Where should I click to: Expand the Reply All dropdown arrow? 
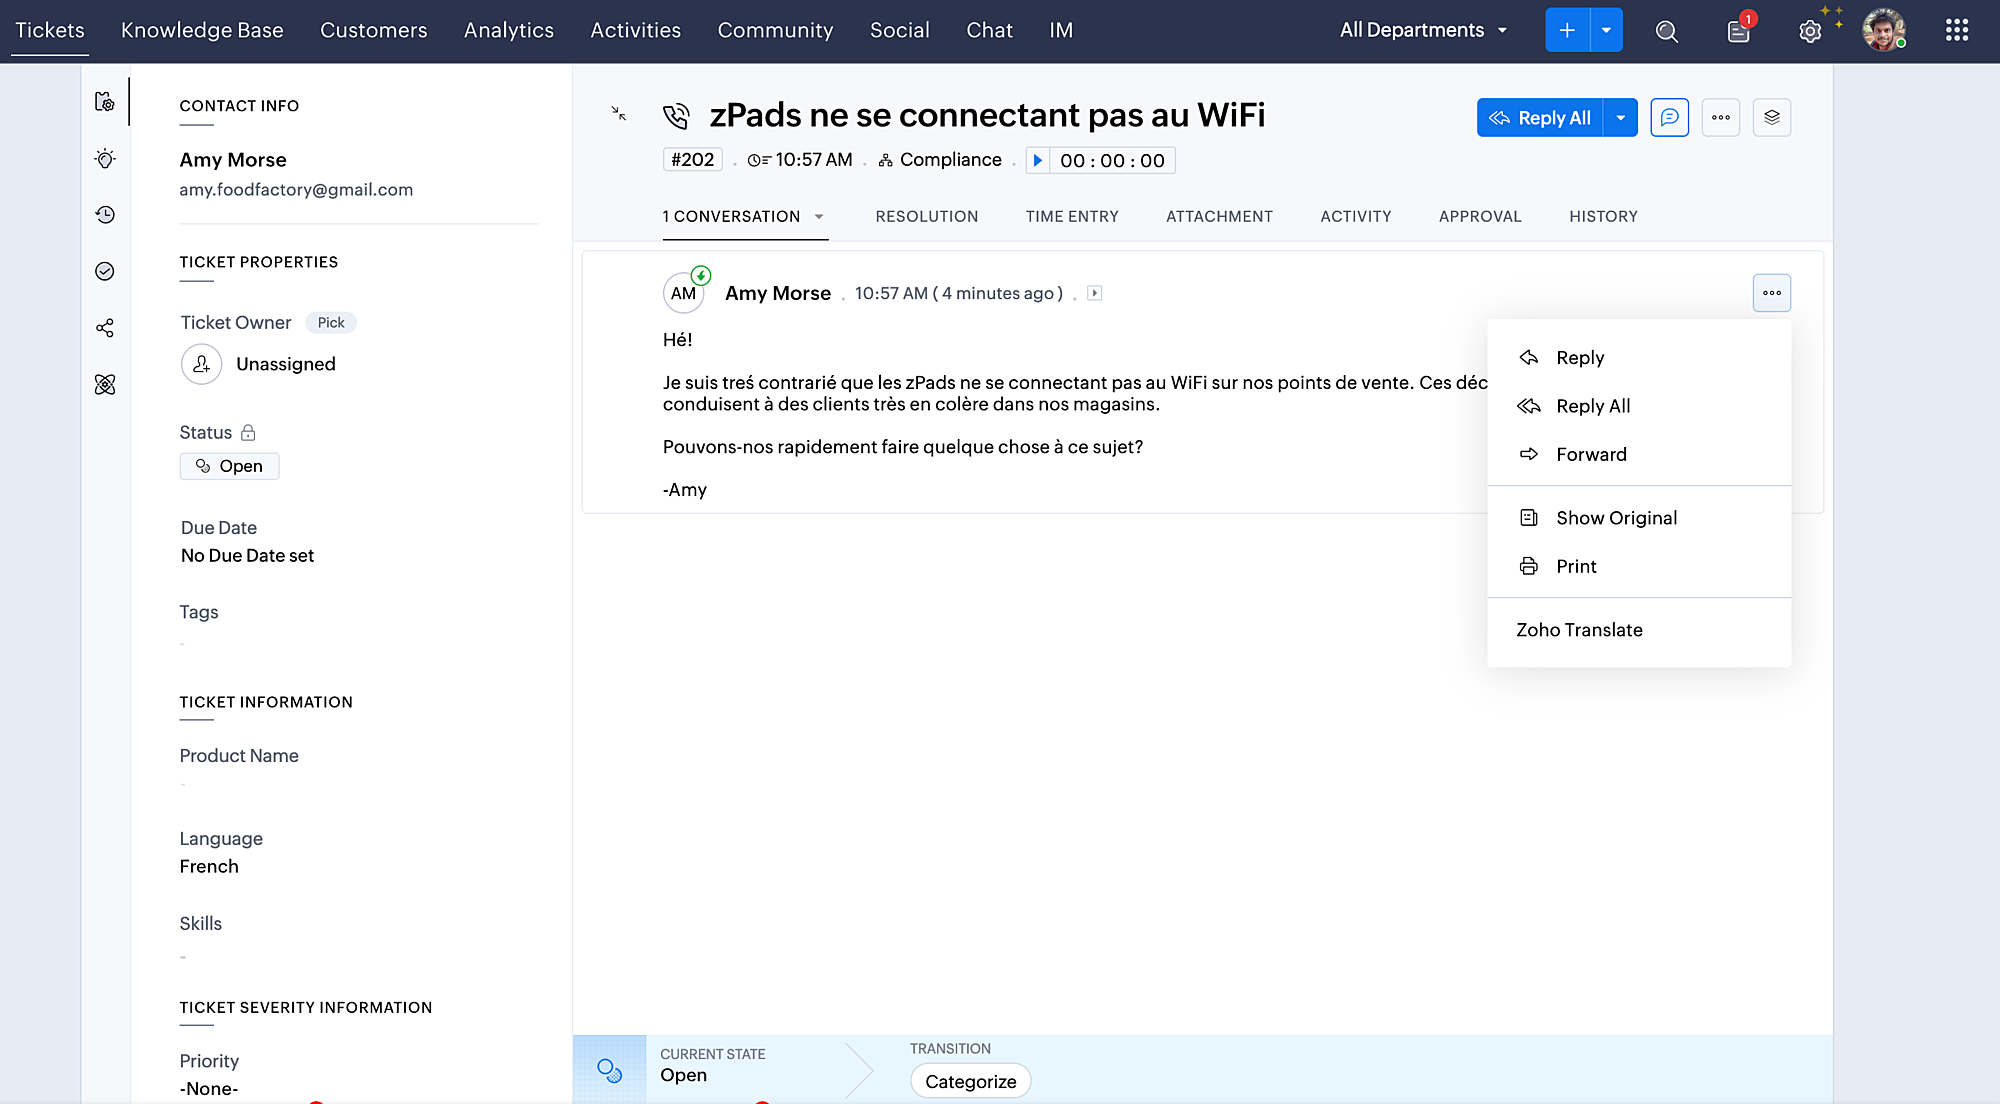point(1620,118)
